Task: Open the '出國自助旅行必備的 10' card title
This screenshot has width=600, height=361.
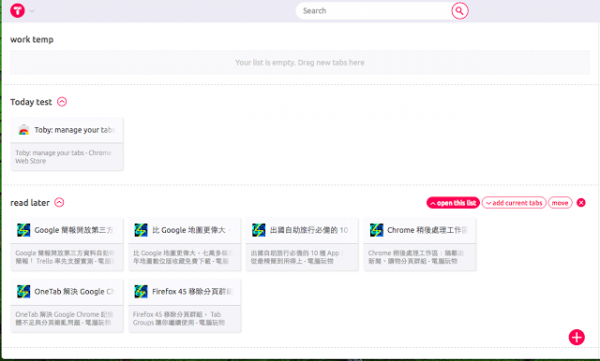Action: (309, 230)
